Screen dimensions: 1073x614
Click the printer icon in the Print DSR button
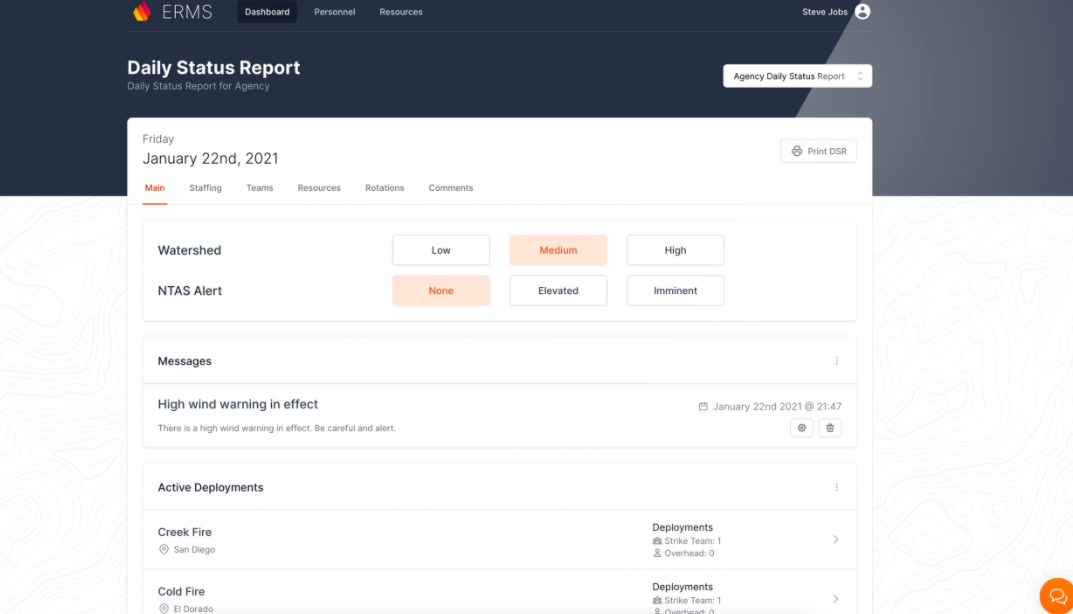click(796, 150)
